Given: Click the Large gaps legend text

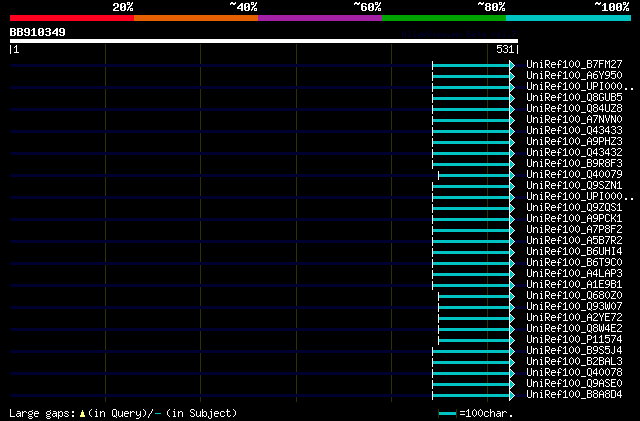Looking at the screenshot, I should coord(42,413).
